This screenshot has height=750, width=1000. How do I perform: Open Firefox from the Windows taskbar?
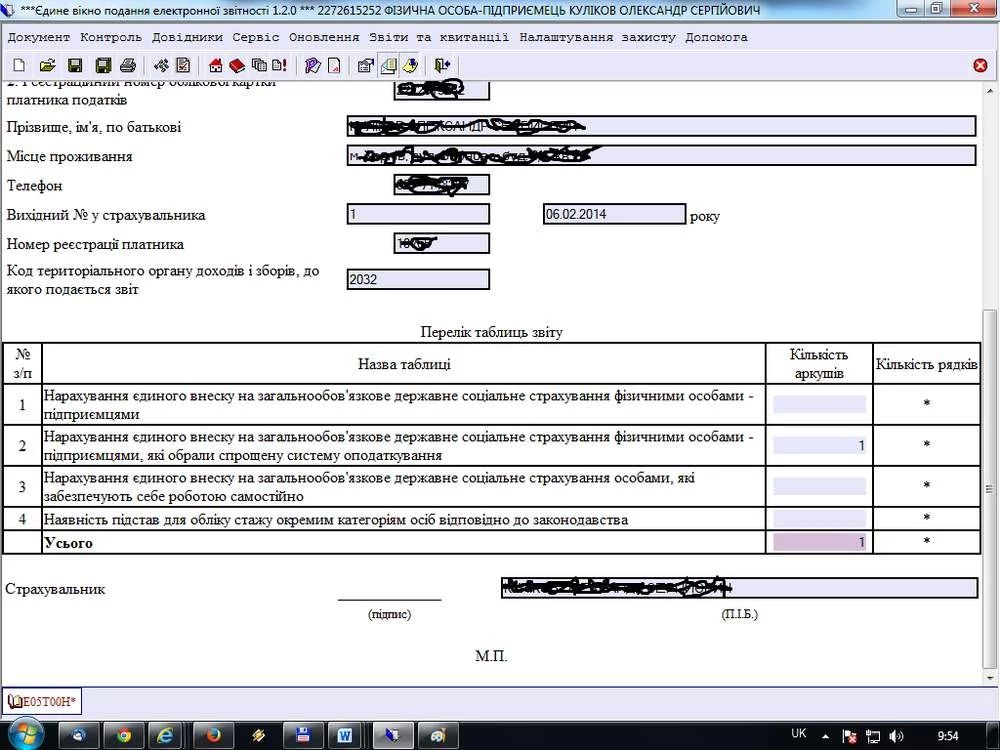(x=213, y=735)
